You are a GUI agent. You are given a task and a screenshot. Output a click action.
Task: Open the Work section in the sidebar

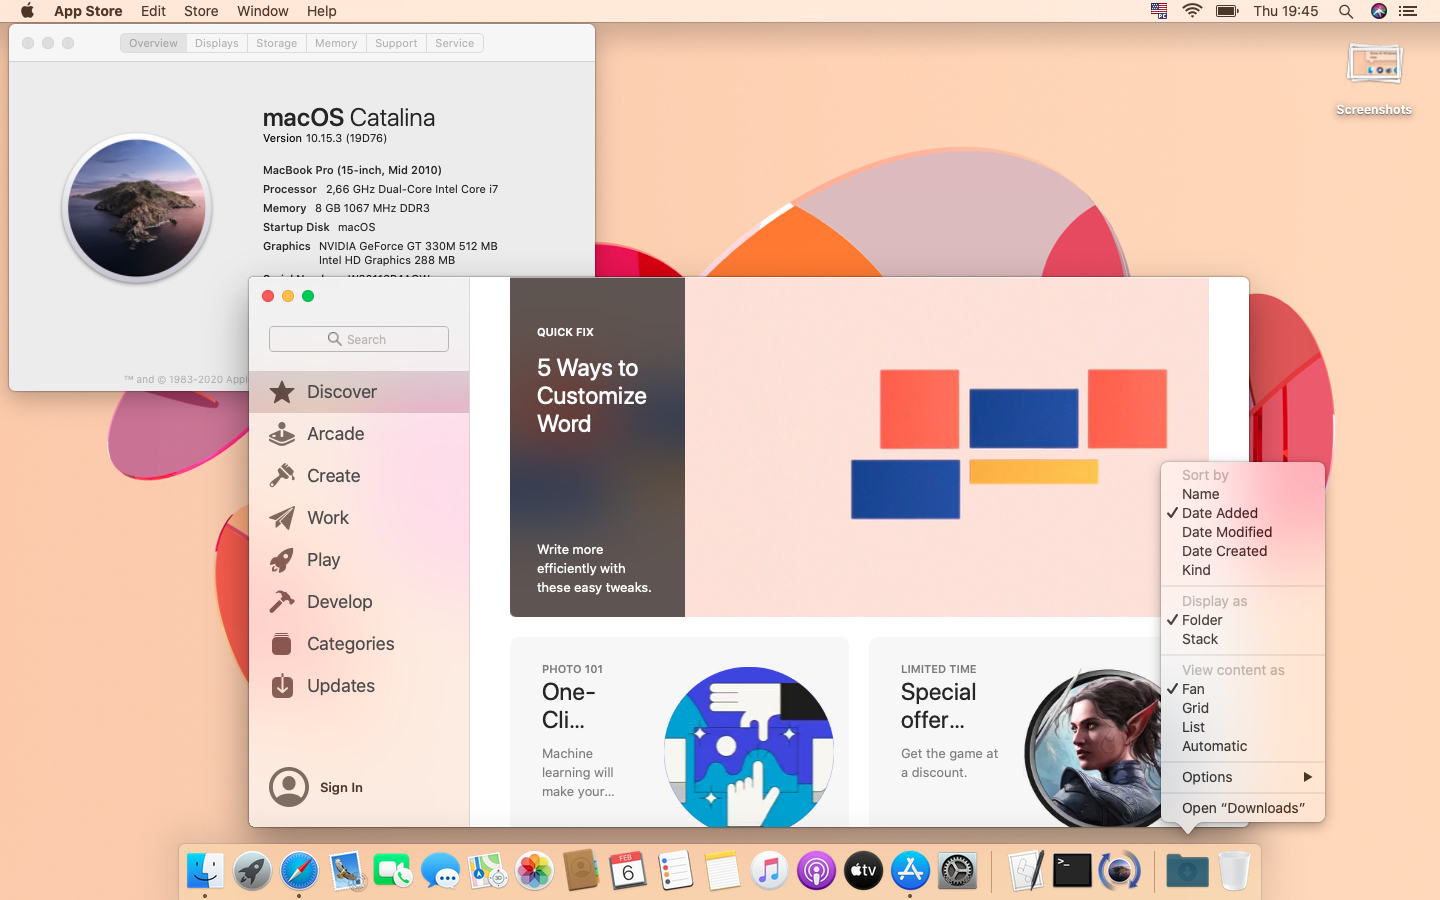point(359,518)
